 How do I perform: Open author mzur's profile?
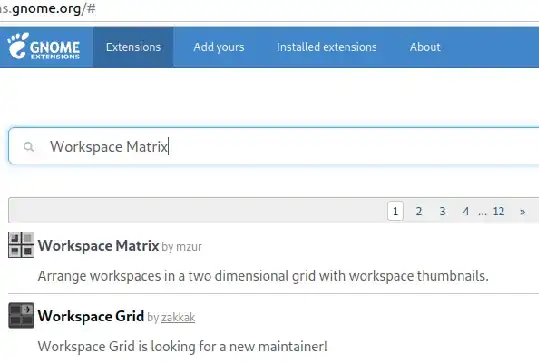[x=189, y=247]
